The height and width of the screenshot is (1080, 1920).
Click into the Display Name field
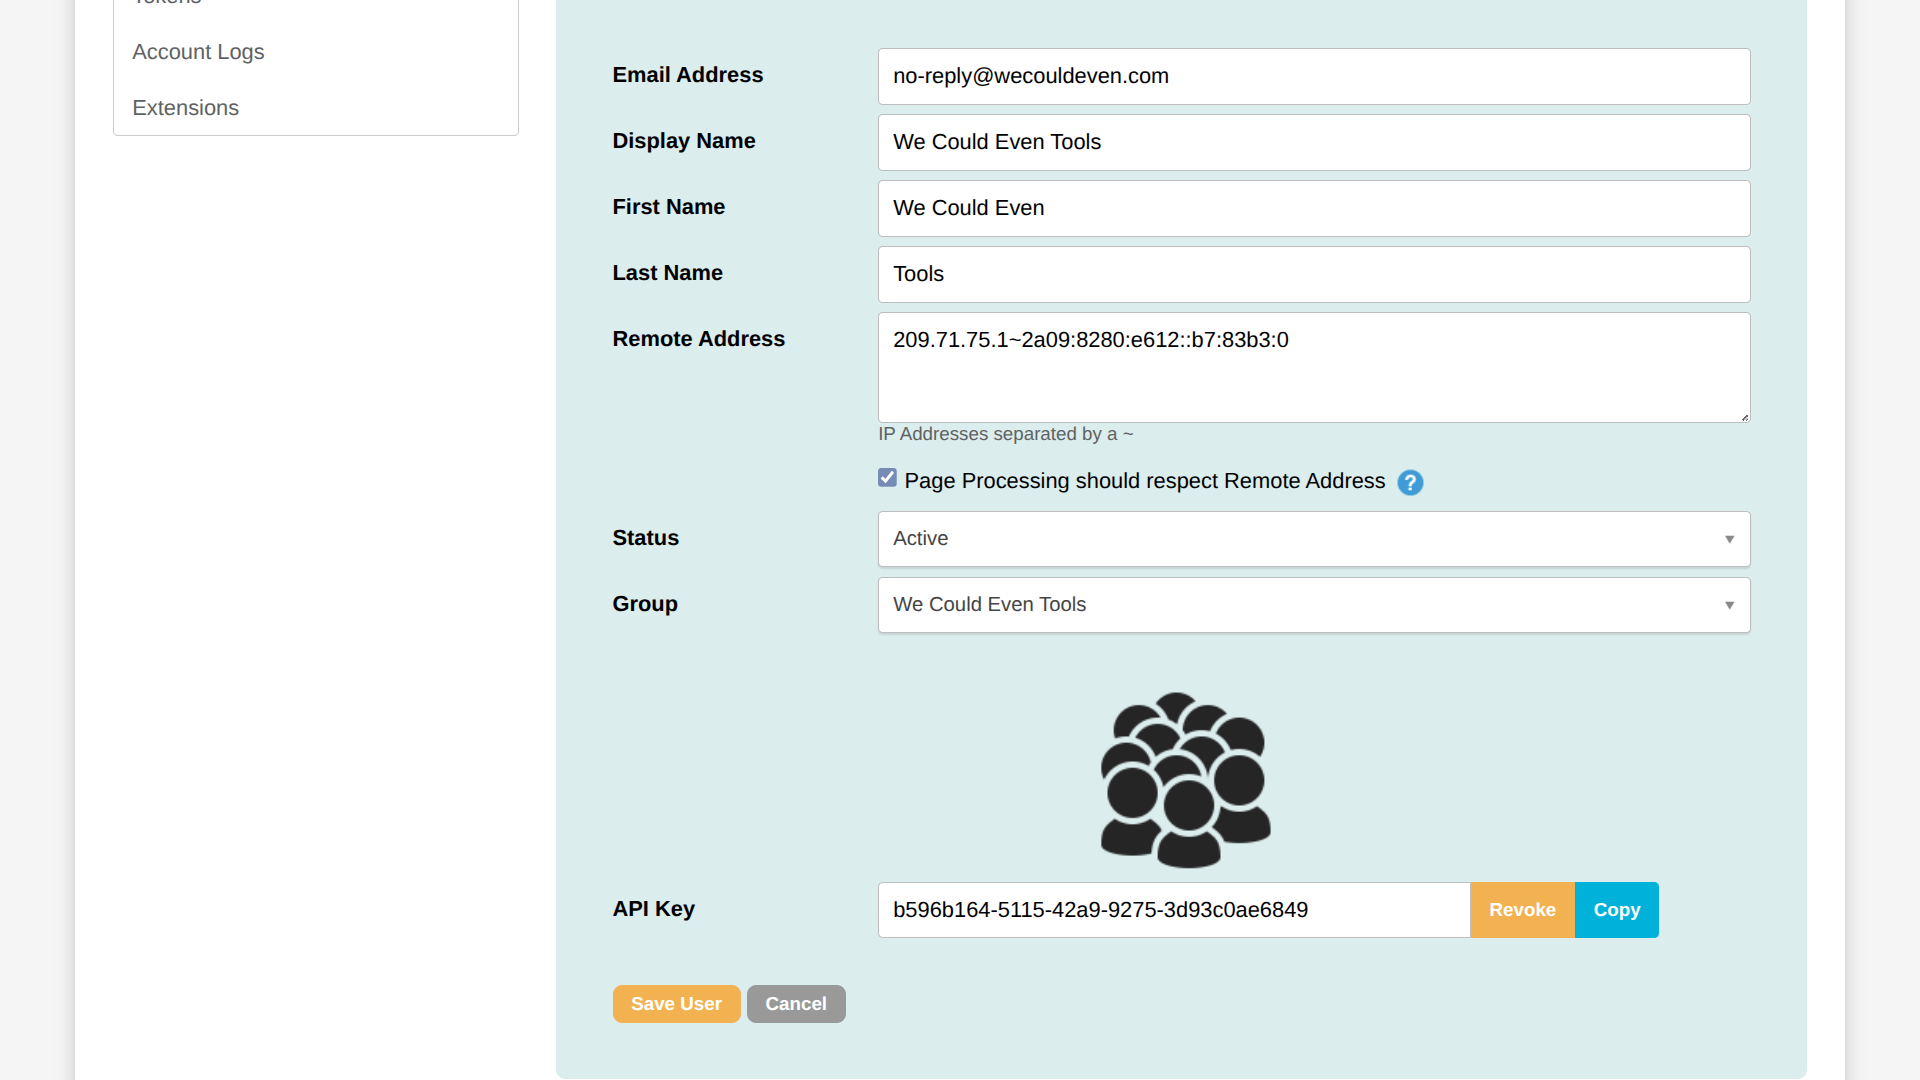1313,142
